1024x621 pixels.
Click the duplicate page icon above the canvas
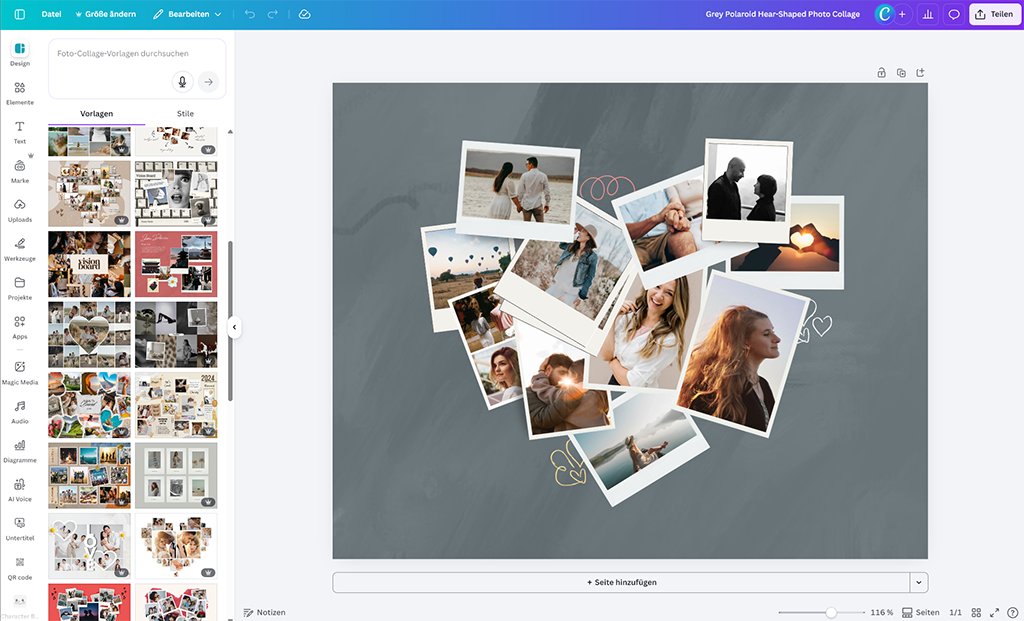tap(901, 72)
